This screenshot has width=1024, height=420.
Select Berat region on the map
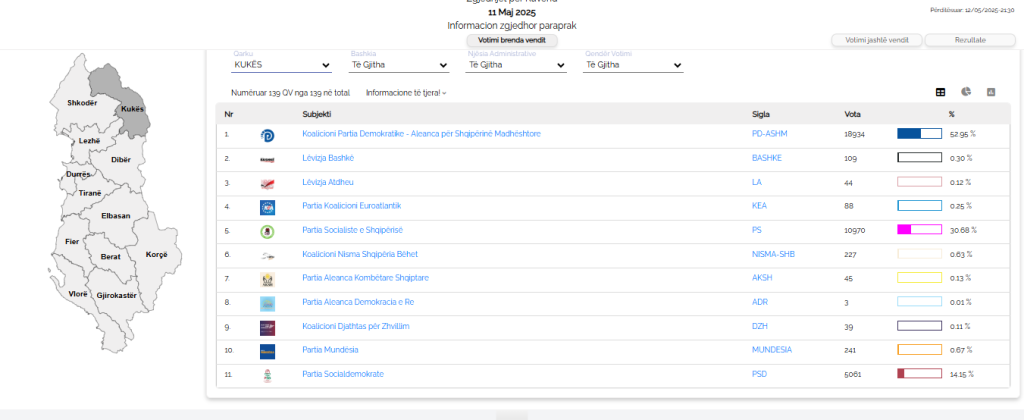pyautogui.click(x=110, y=257)
